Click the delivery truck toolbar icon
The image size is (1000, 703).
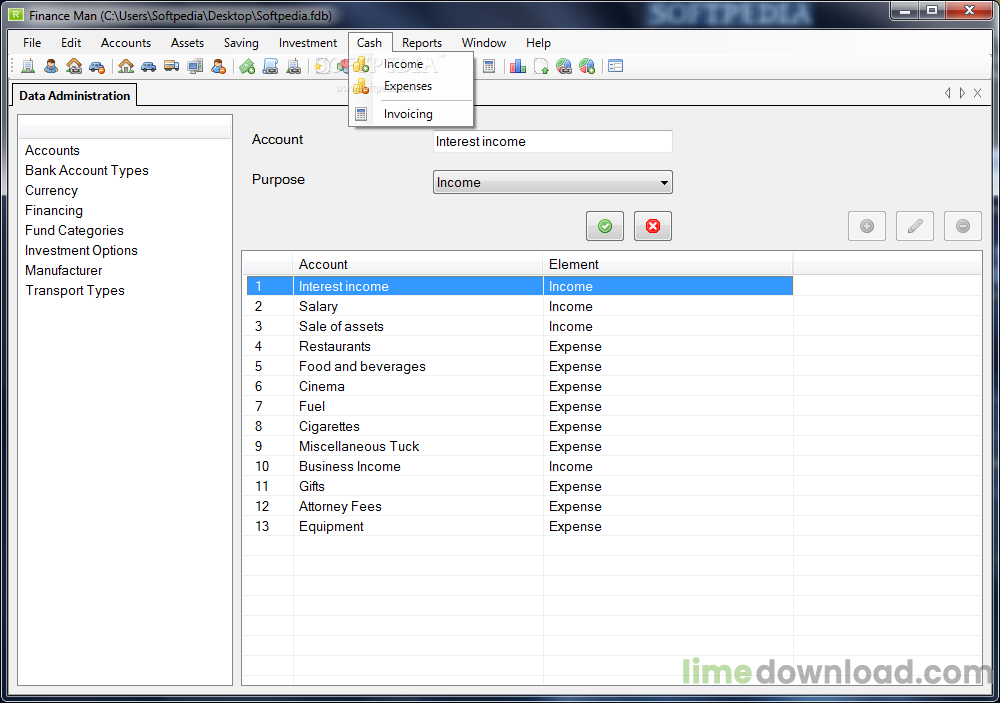click(x=172, y=66)
